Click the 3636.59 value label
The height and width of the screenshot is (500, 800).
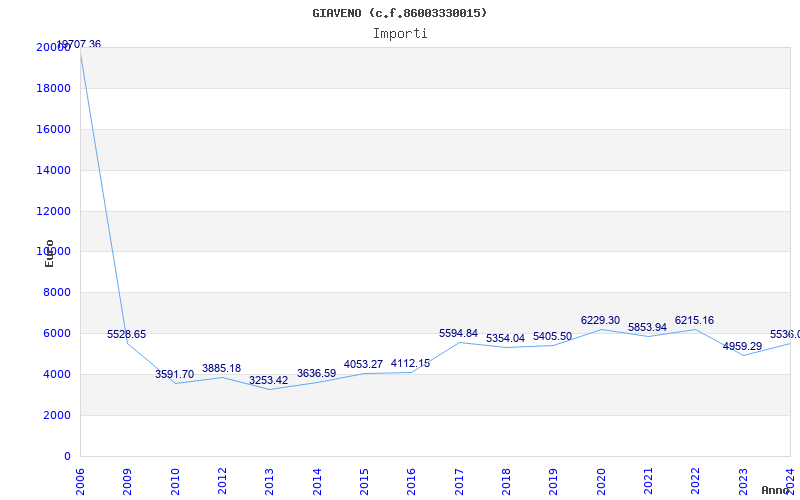click(x=316, y=373)
